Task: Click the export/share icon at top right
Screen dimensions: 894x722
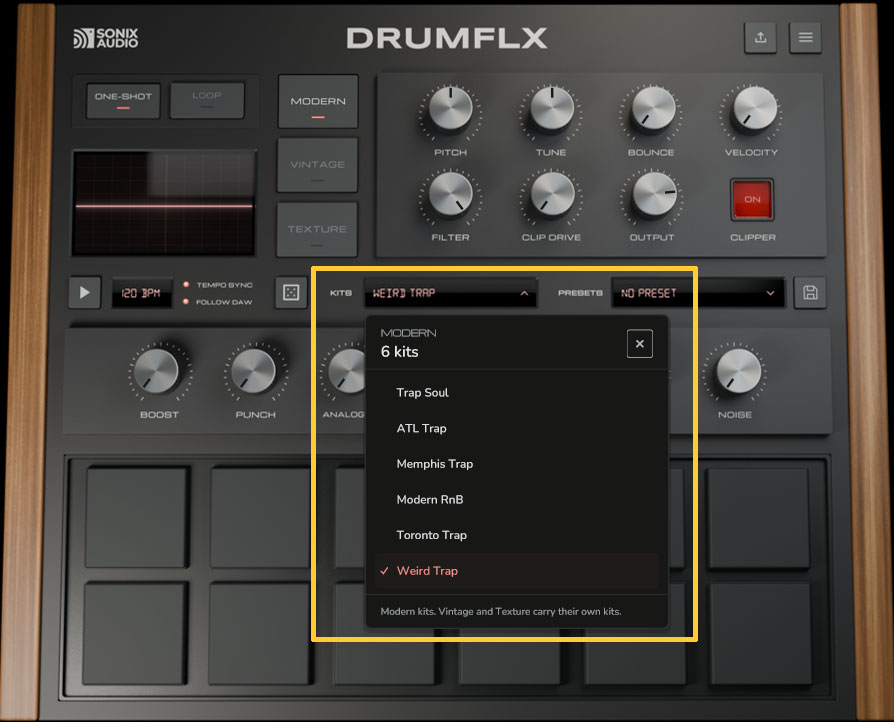Action: pos(760,38)
